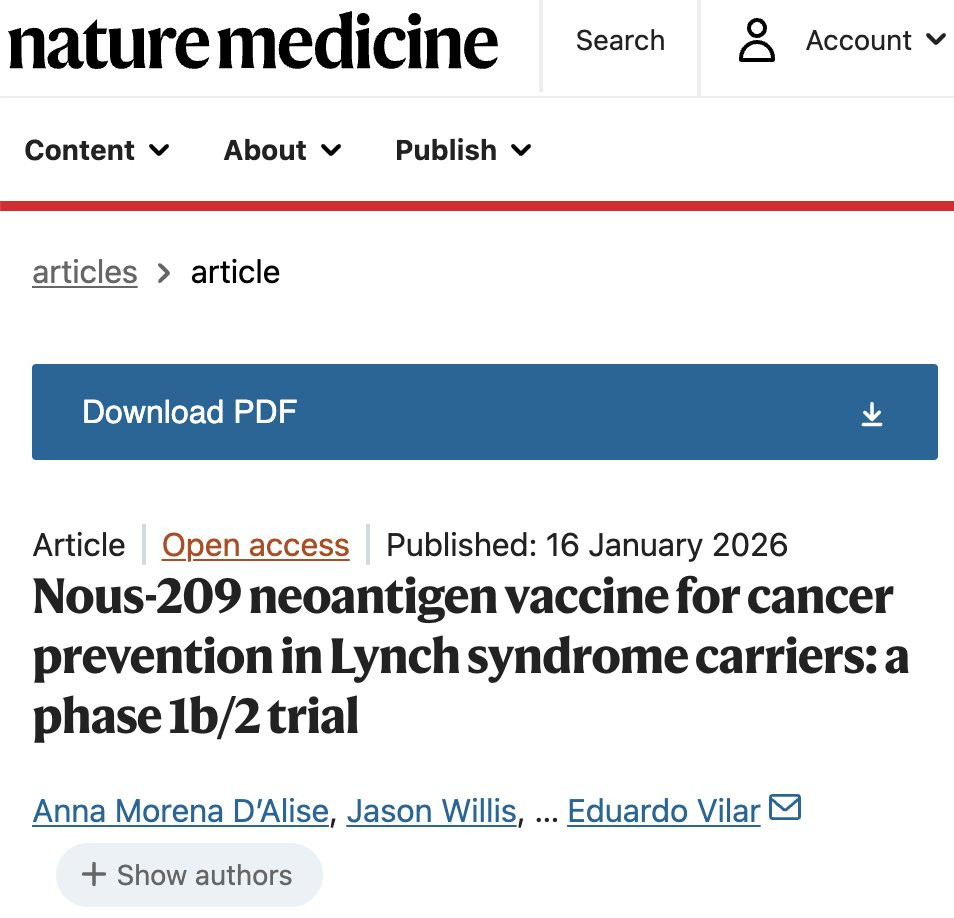Click the download arrow icon
Image resolution: width=954 pixels, height=918 pixels.
[872, 414]
